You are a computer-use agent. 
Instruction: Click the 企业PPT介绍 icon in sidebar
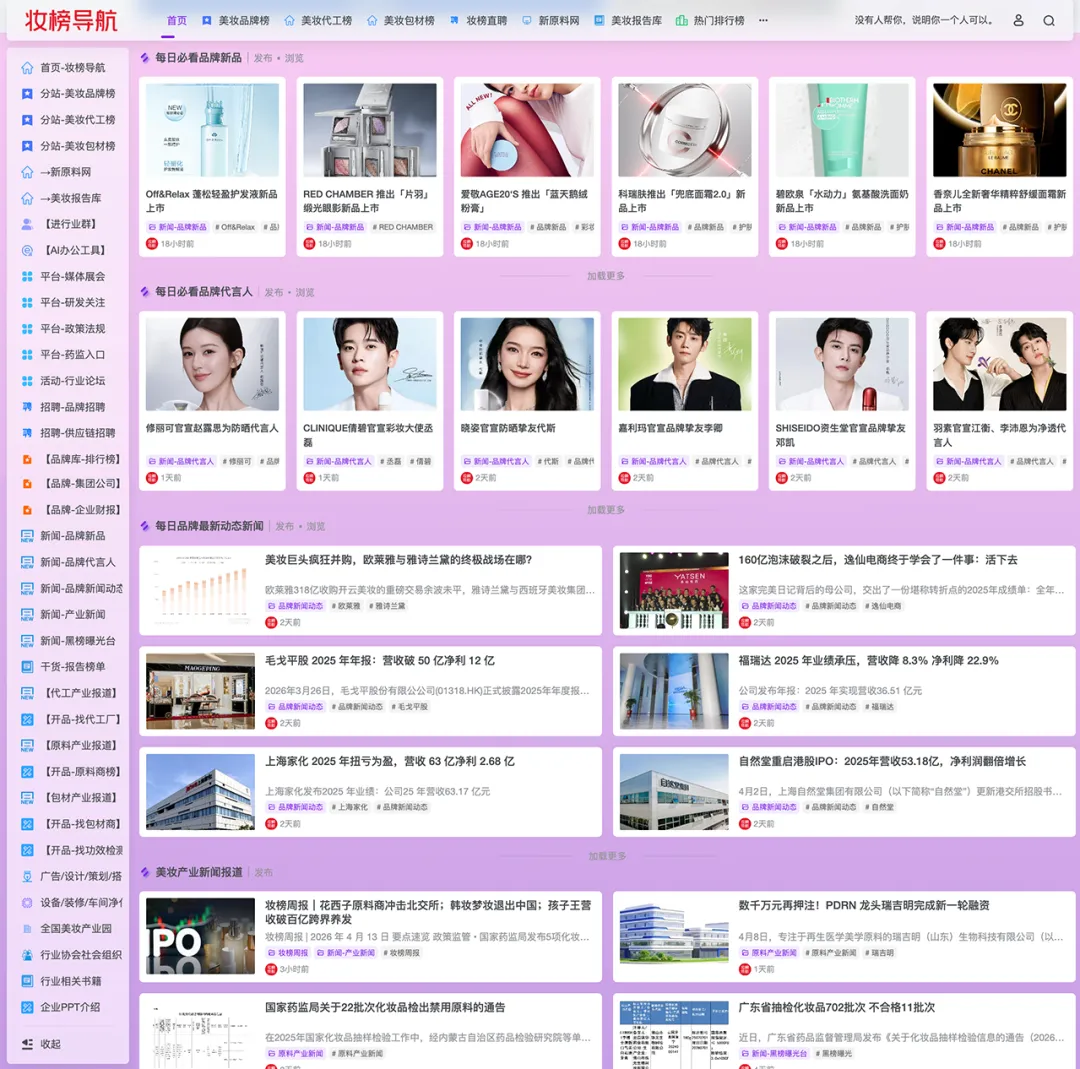click(27, 1007)
